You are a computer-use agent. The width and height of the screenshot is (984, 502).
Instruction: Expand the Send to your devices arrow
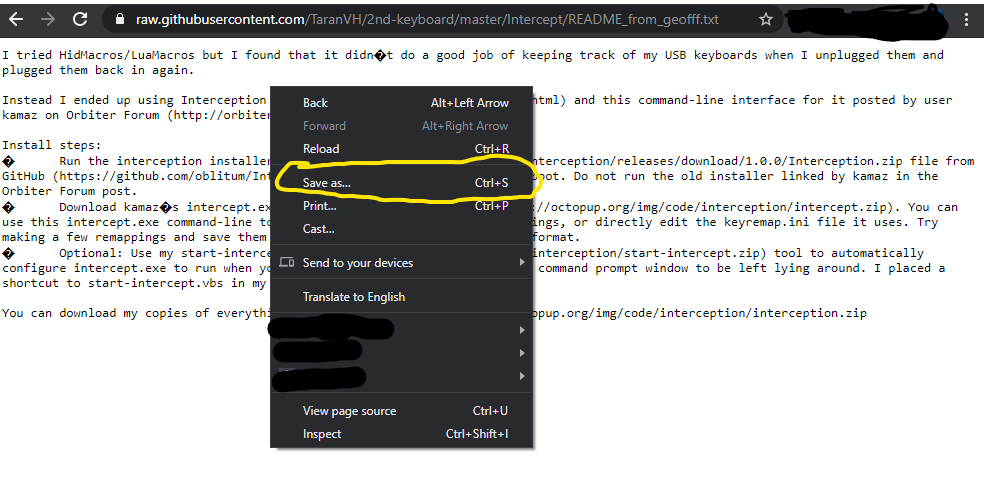tap(521, 262)
